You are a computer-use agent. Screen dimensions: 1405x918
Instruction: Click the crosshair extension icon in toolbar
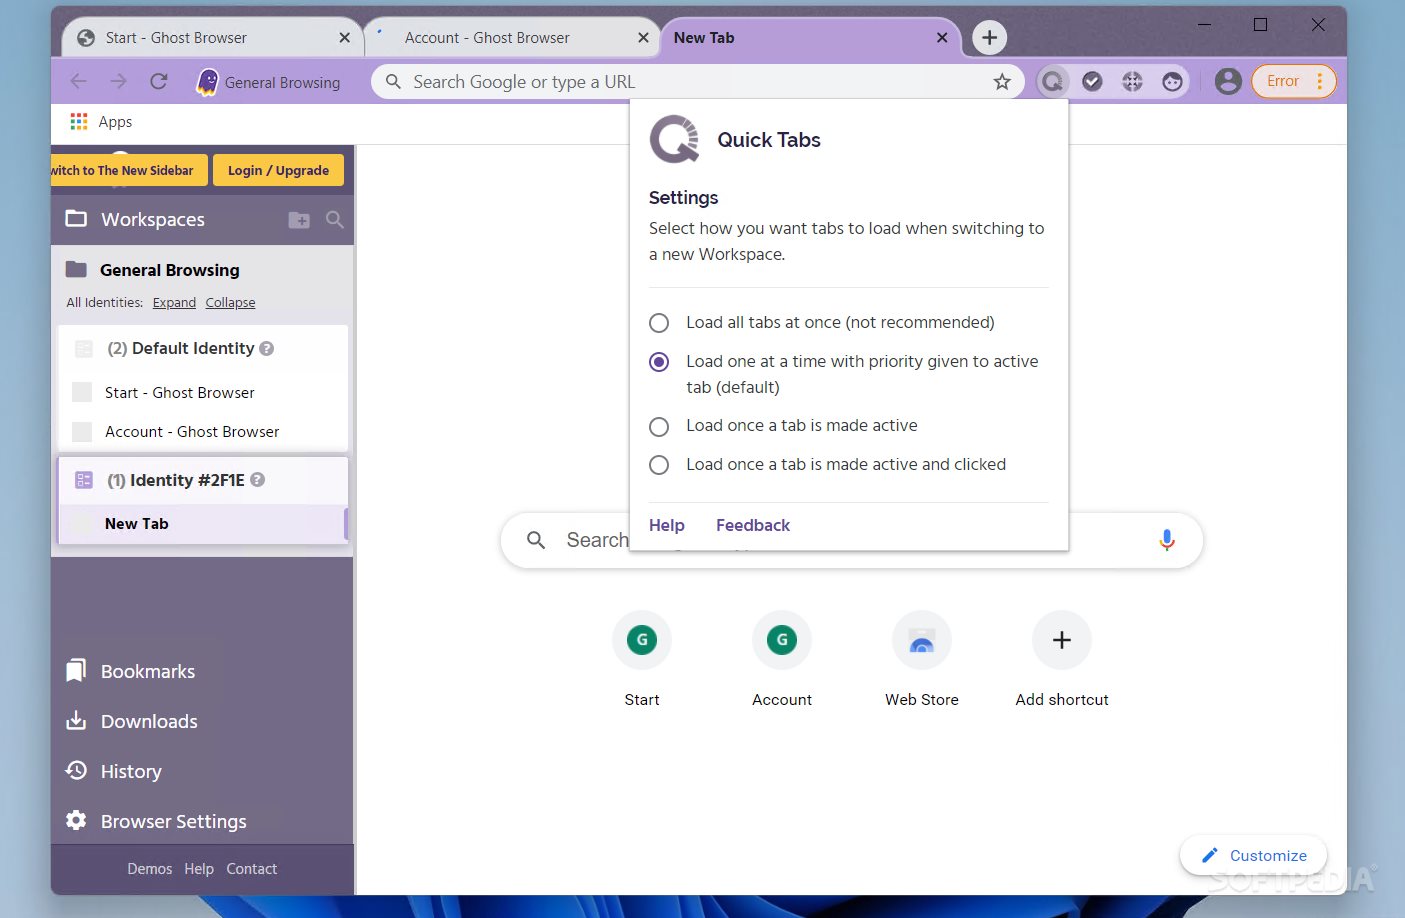click(x=1132, y=82)
